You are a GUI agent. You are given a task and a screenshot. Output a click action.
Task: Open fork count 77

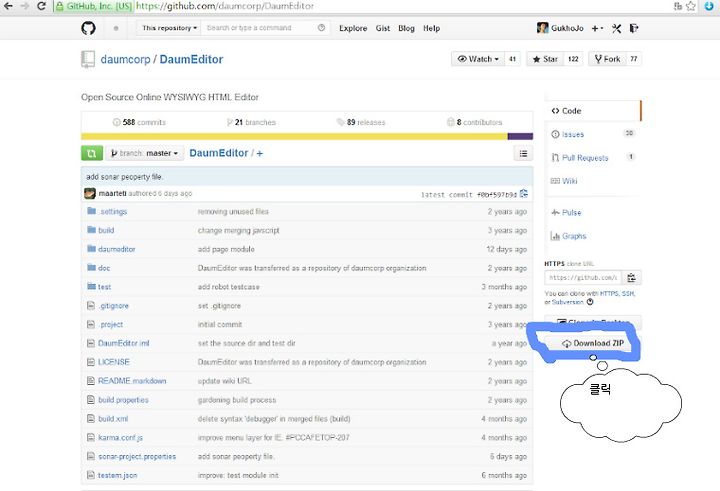click(634, 59)
